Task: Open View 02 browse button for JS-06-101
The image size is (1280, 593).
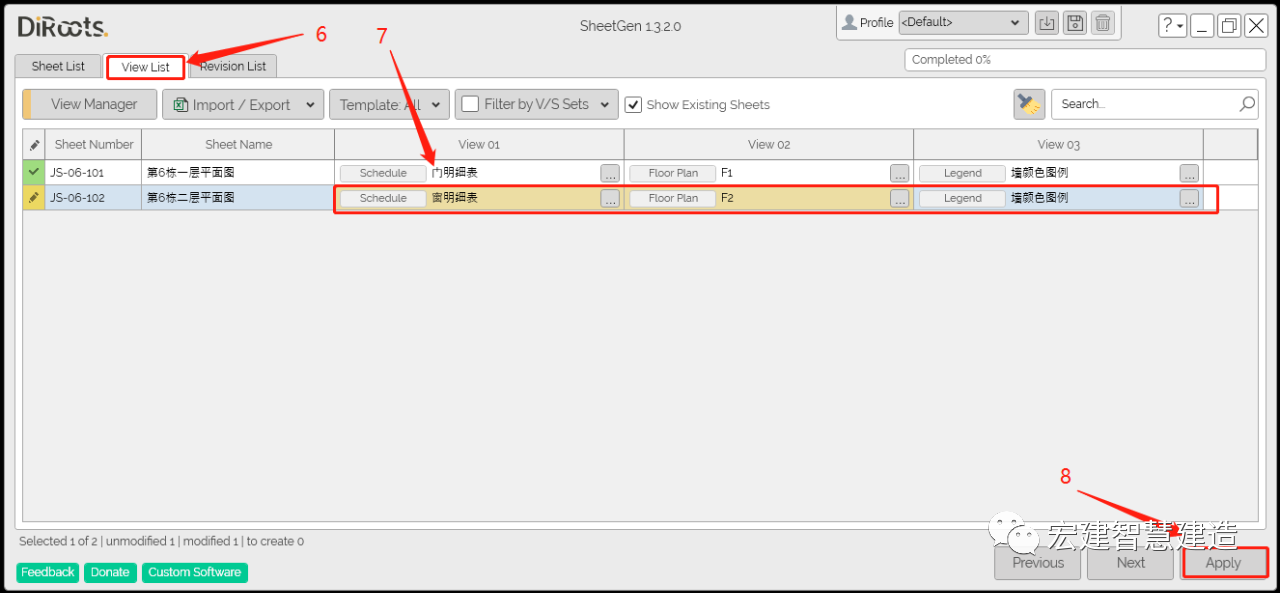Action: click(900, 173)
